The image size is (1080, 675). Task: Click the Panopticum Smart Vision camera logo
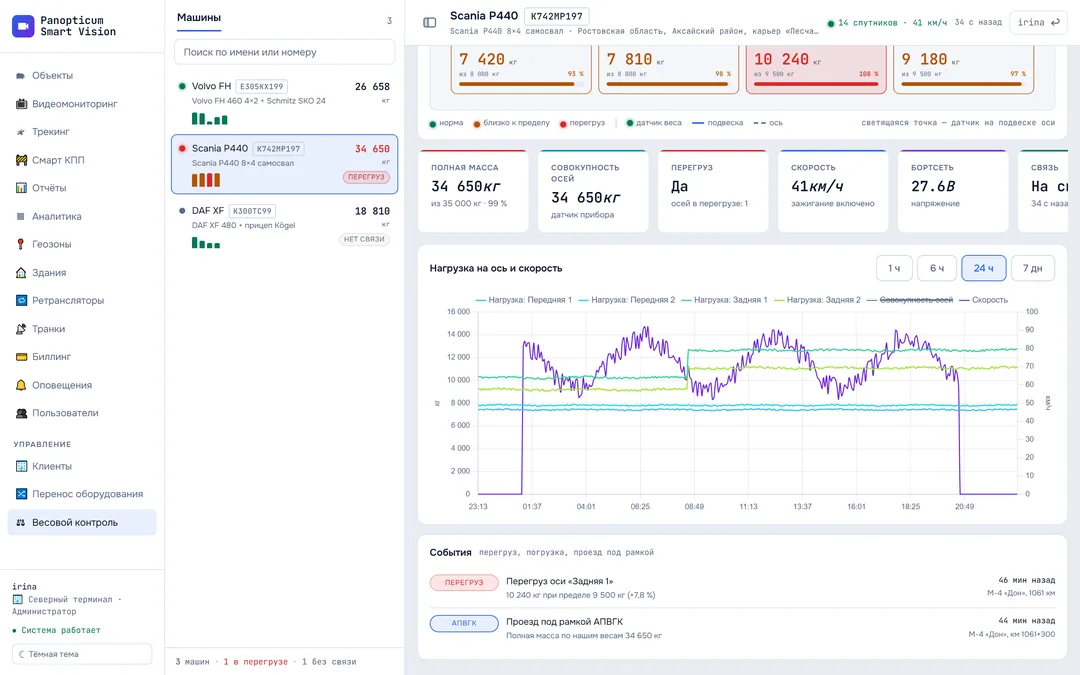(x=23, y=26)
